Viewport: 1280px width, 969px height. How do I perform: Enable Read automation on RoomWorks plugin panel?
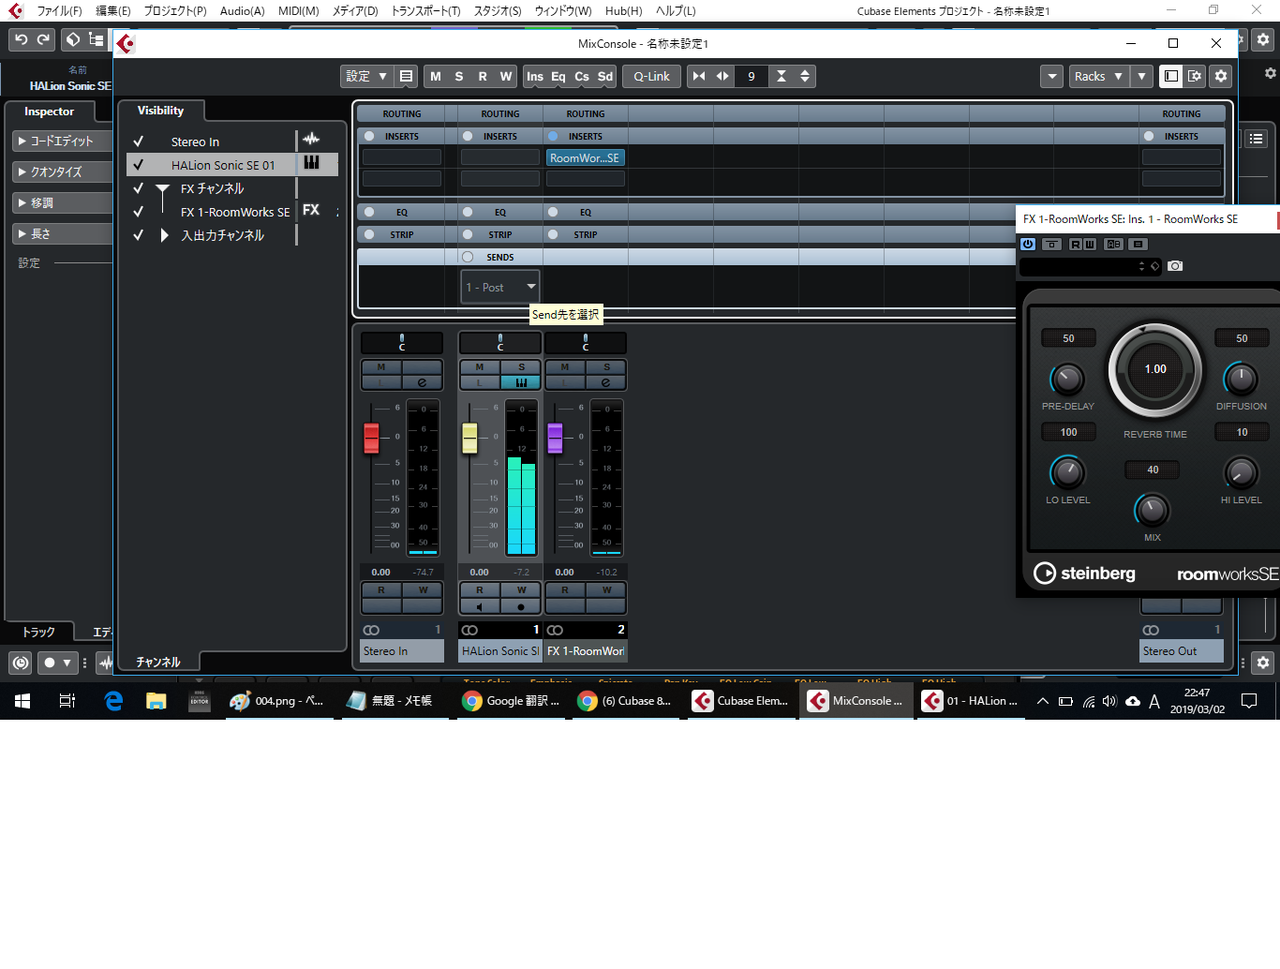pyautogui.click(x=1076, y=244)
